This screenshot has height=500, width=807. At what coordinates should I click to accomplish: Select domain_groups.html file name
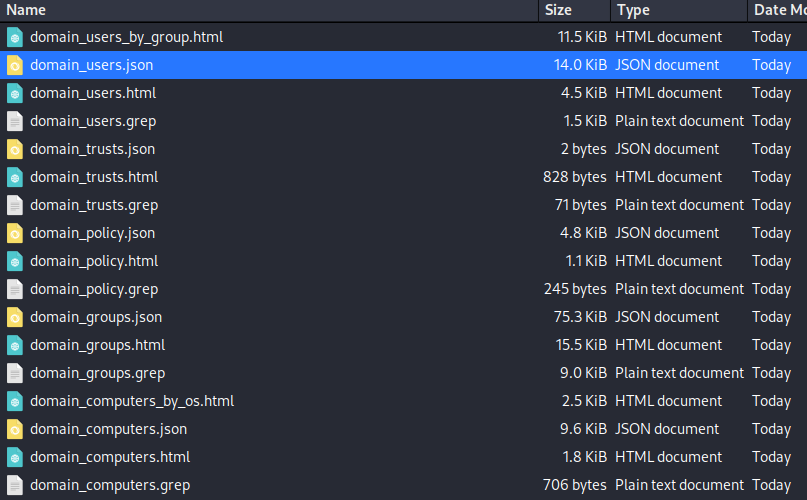[97, 345]
